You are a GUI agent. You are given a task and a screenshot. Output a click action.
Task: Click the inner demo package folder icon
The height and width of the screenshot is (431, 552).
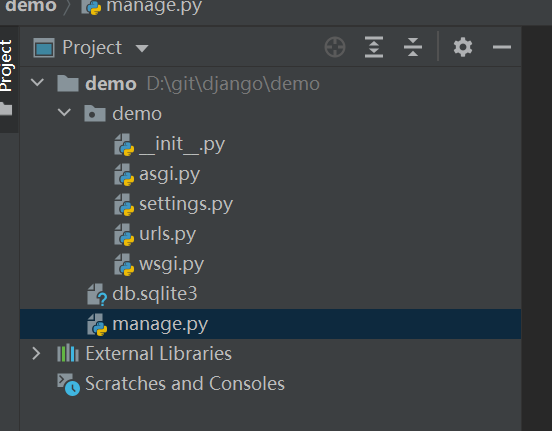click(95, 113)
